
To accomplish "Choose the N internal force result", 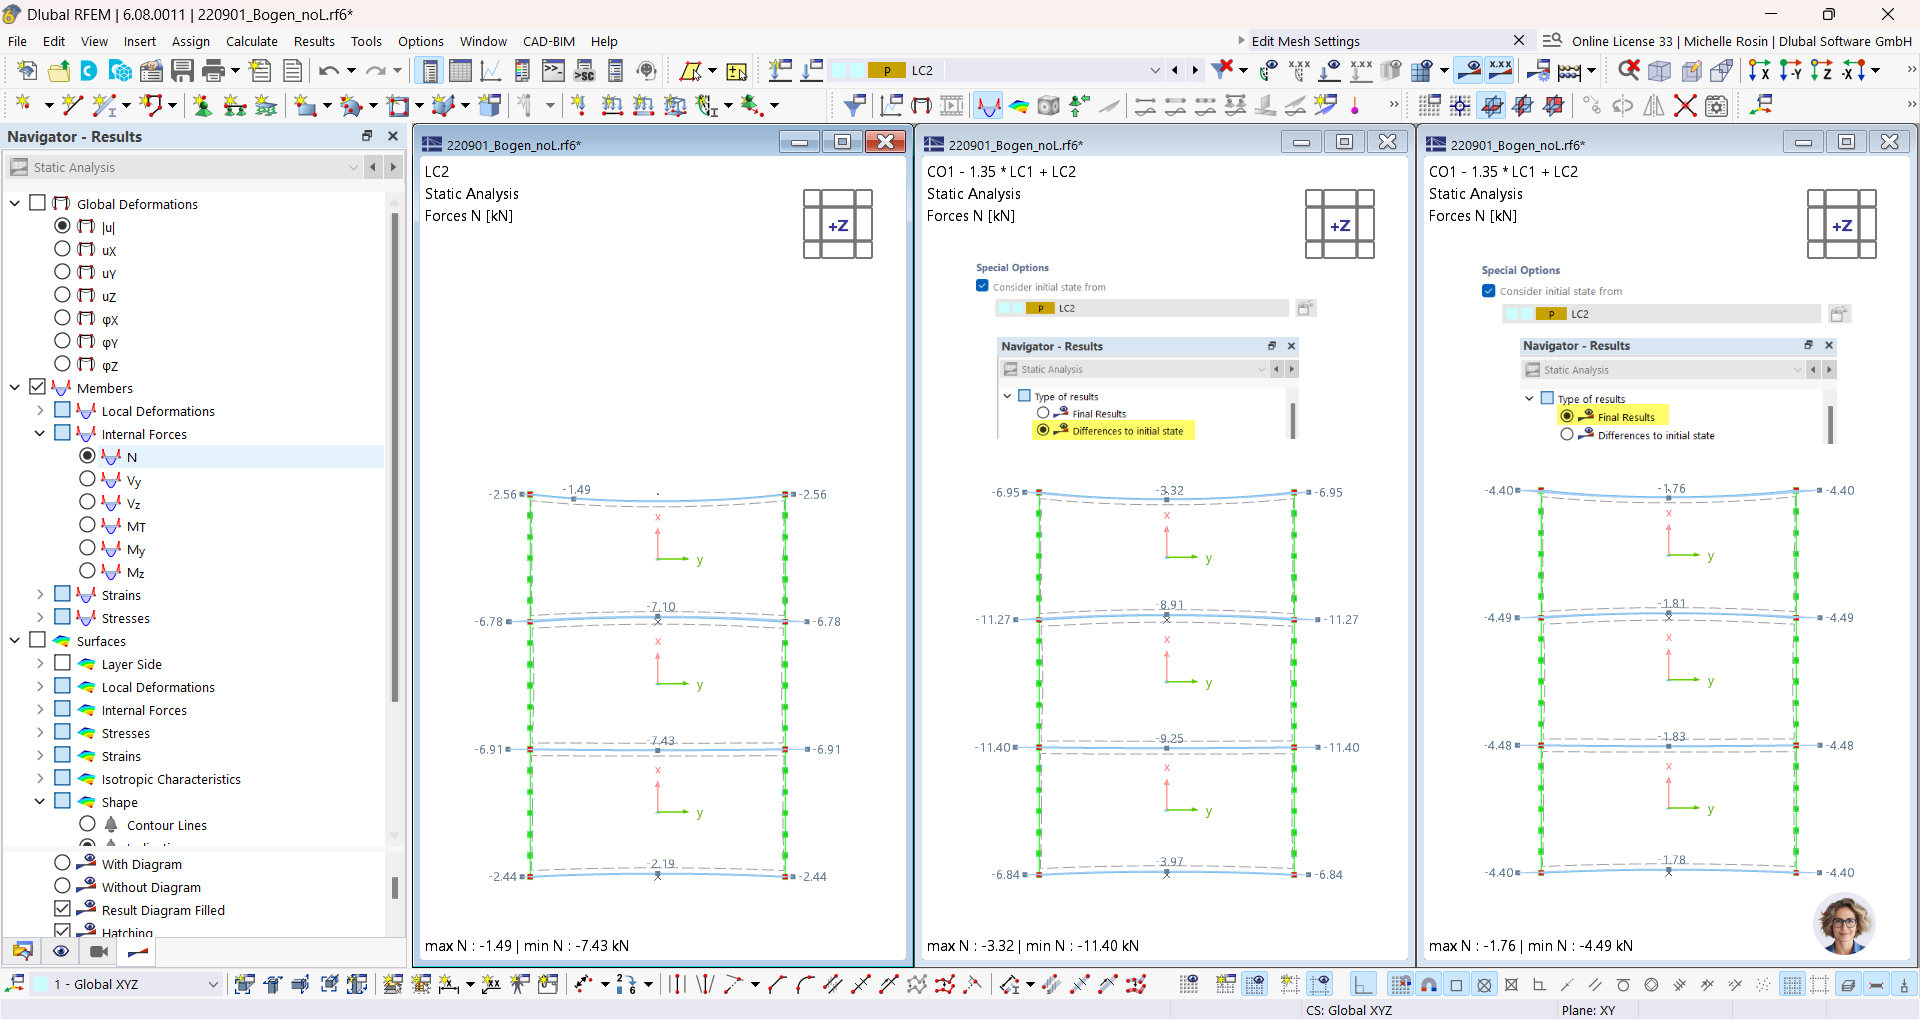I will 87,456.
